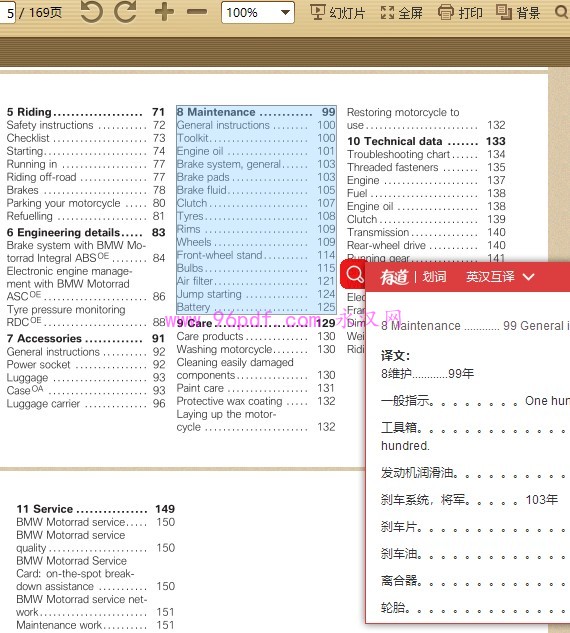The image size is (570, 633).
Task: Click the 'Bulbs' entry
Action: click(256, 268)
